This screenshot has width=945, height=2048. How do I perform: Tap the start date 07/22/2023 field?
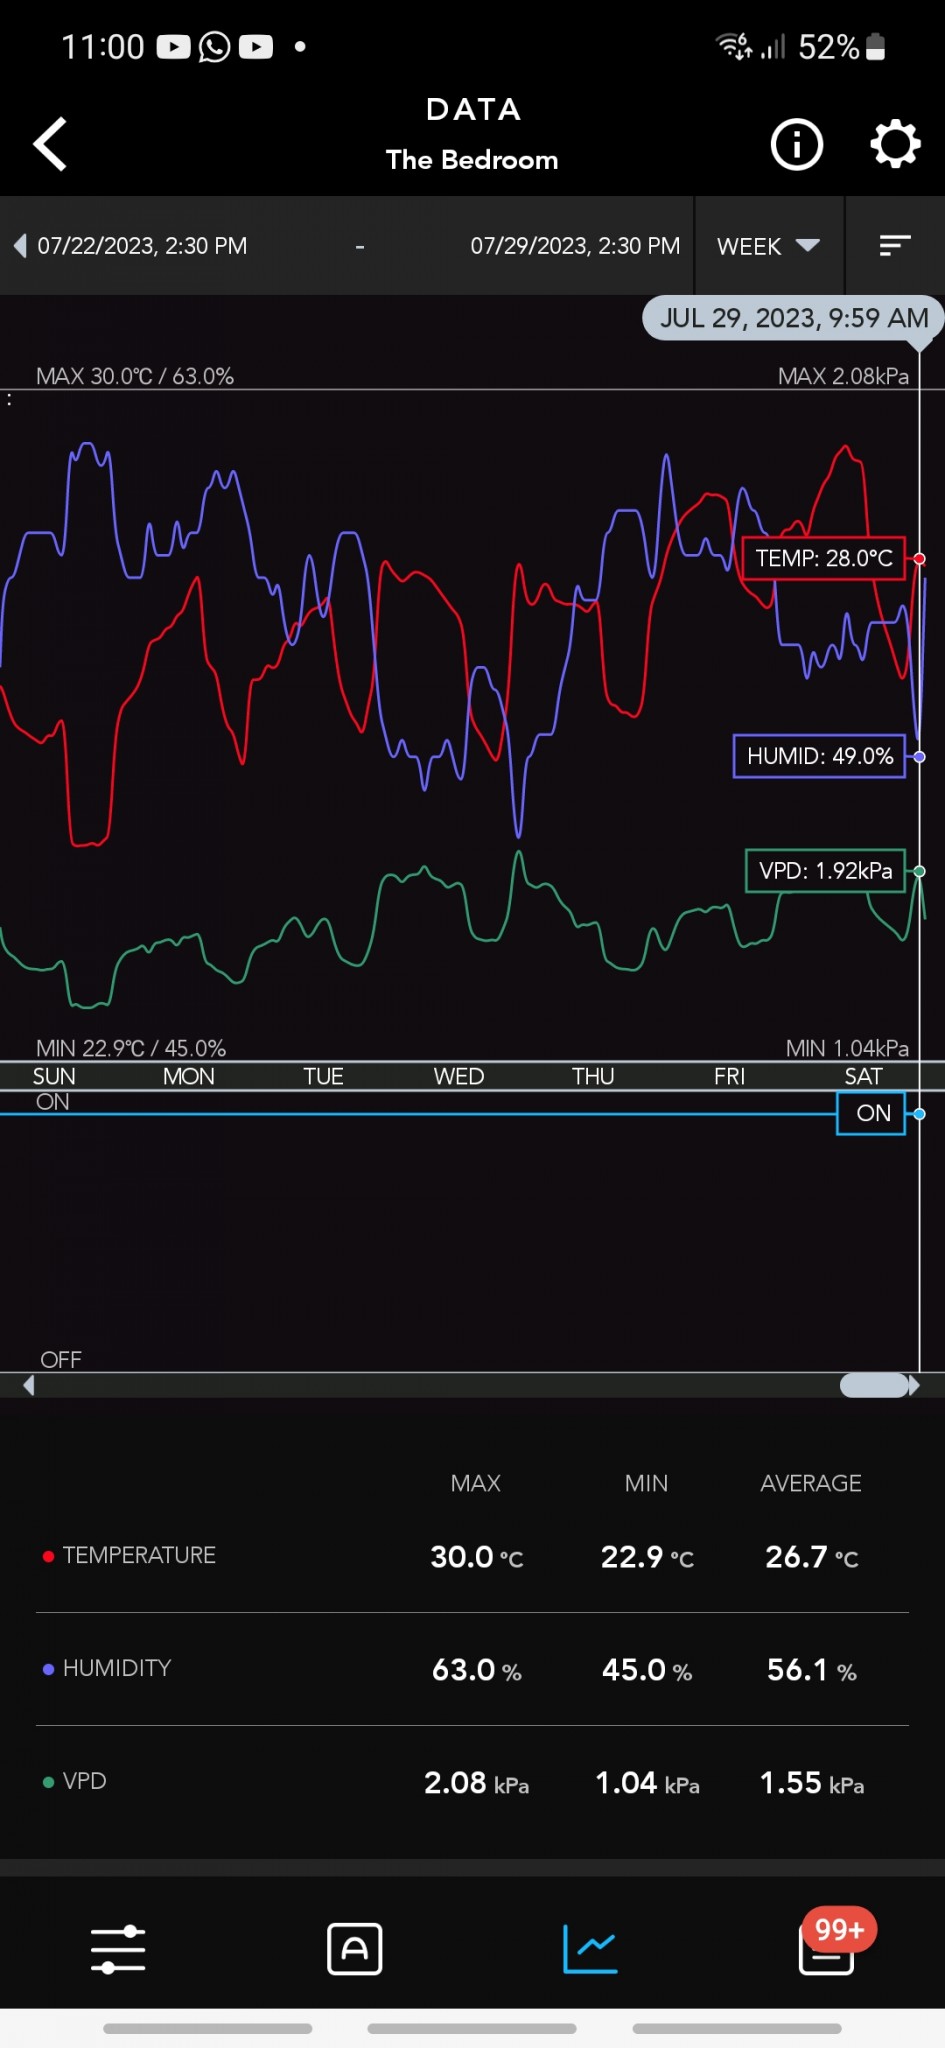tap(143, 246)
